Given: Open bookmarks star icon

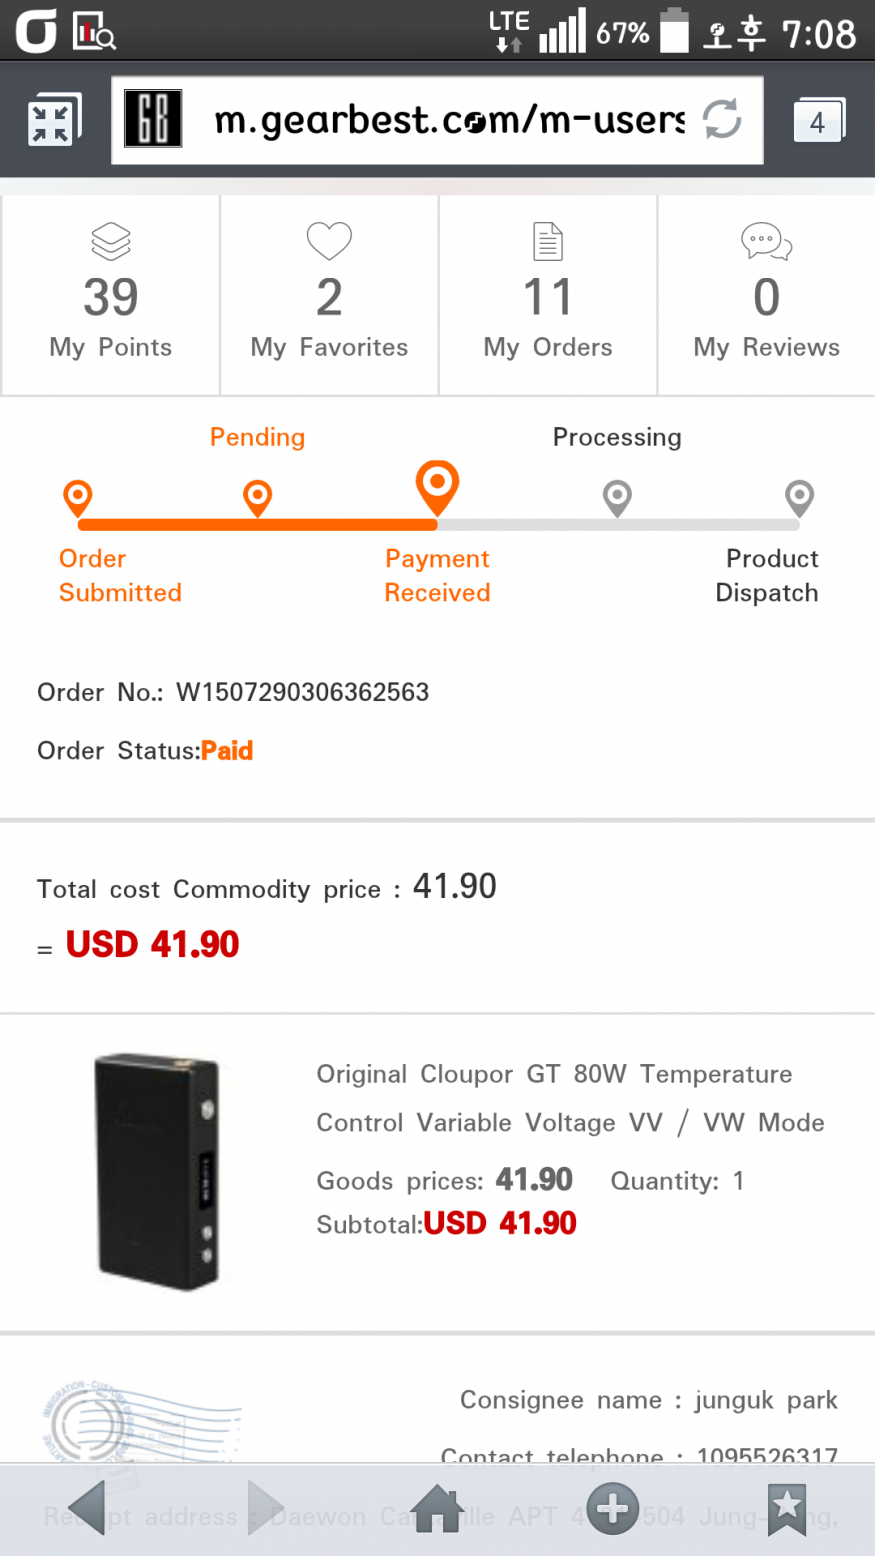Looking at the screenshot, I should (787, 1508).
